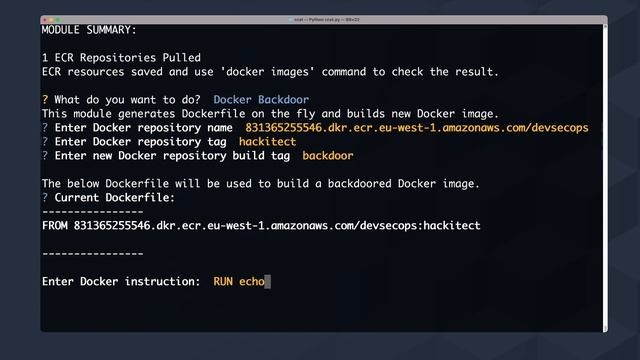Click the 'Current Dockerfile:' label

click(x=115, y=198)
